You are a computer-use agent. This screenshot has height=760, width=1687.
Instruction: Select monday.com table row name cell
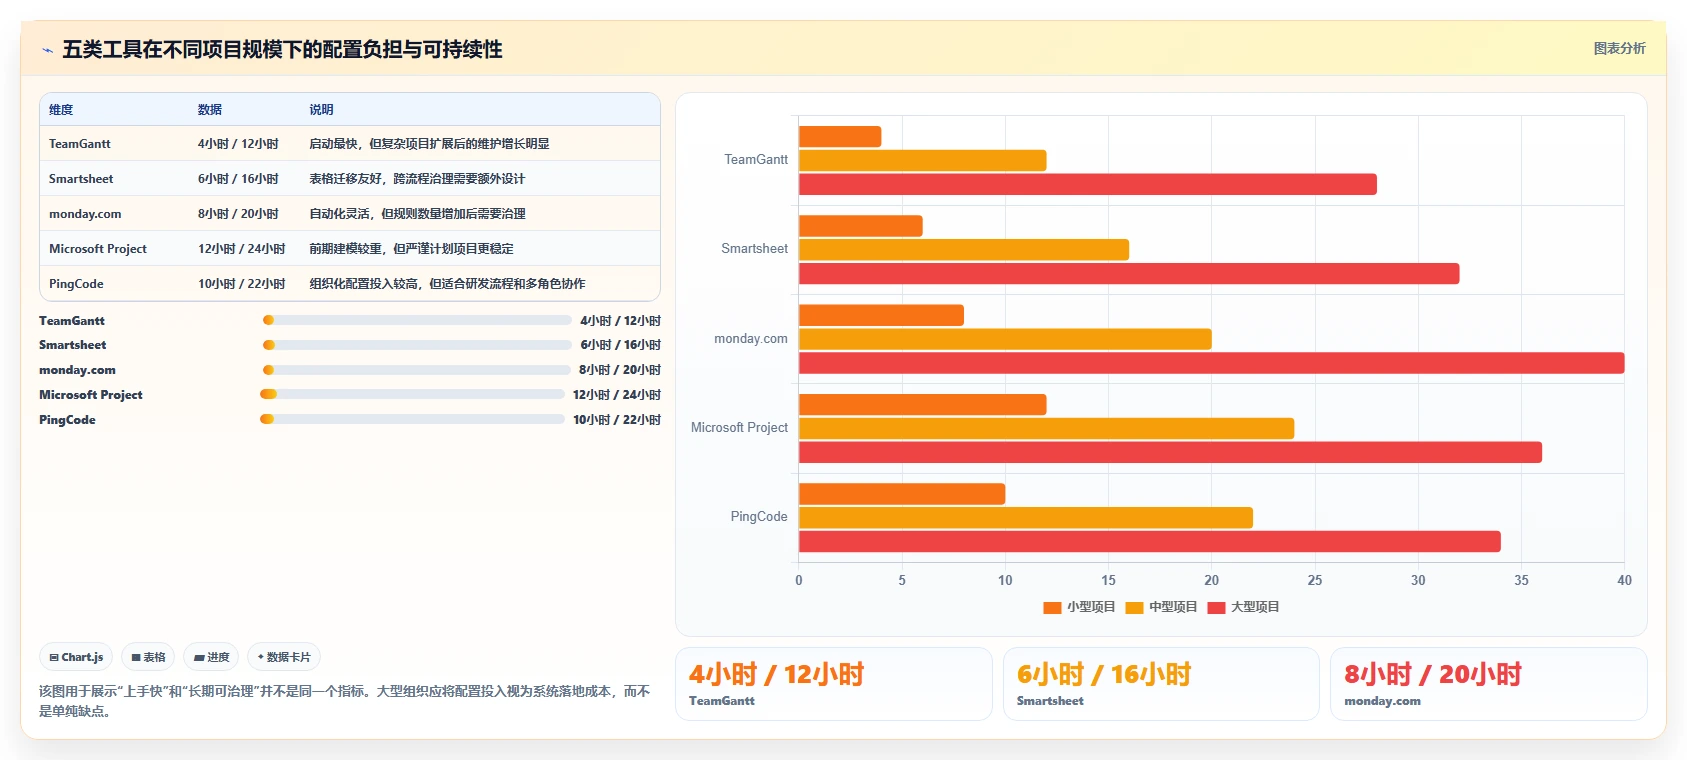pyautogui.click(x=85, y=214)
